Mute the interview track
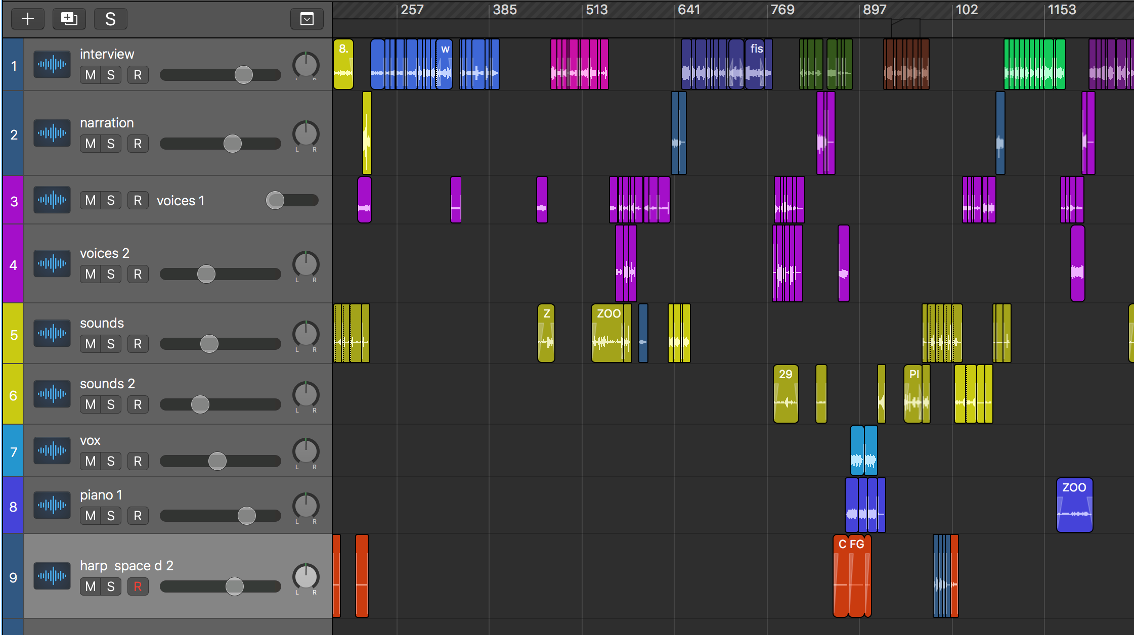 [90, 75]
